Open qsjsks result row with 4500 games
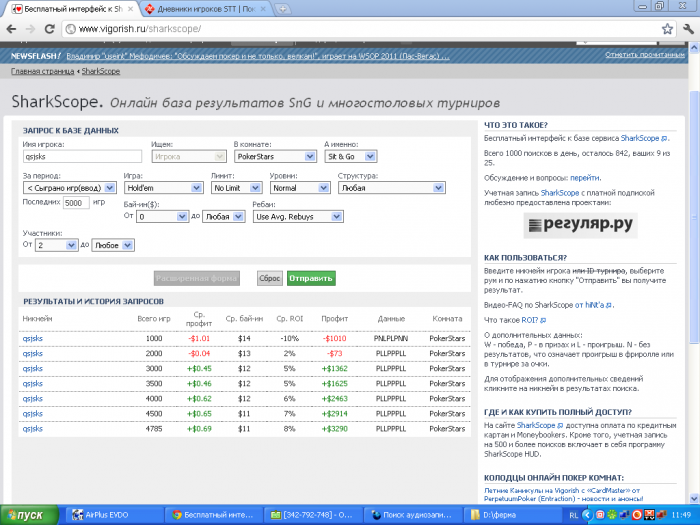This screenshot has height=525, width=700. [x=33, y=414]
